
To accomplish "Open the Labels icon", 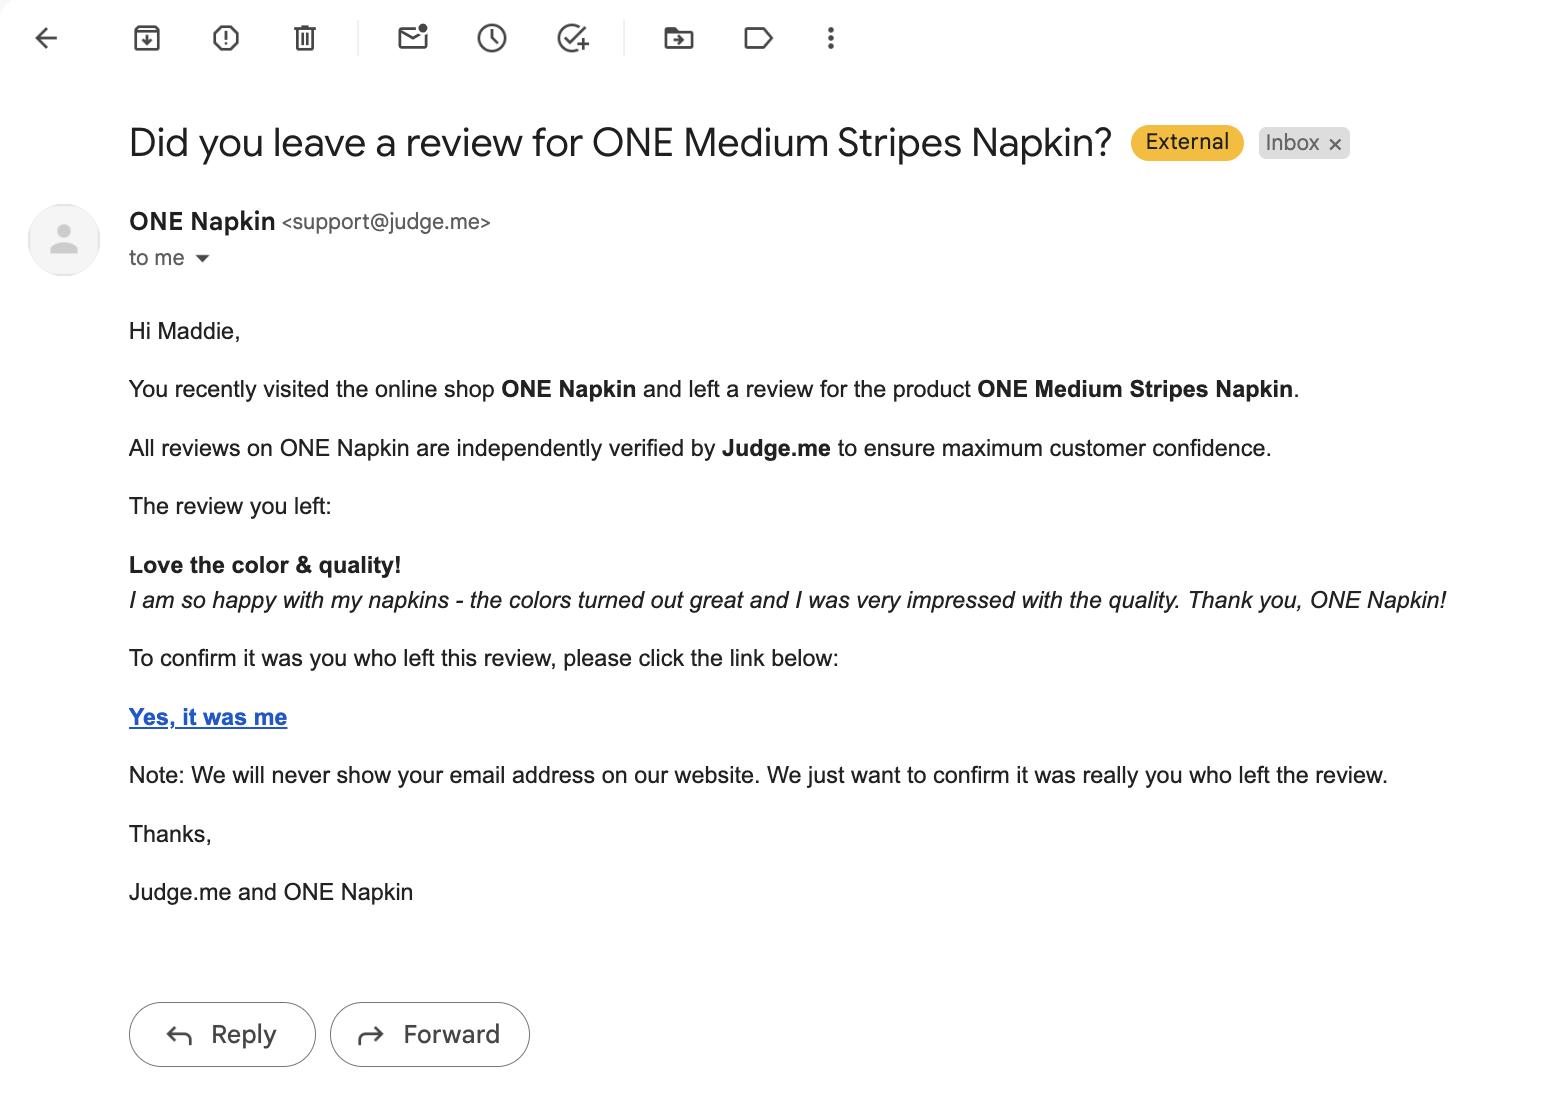I will pos(758,39).
